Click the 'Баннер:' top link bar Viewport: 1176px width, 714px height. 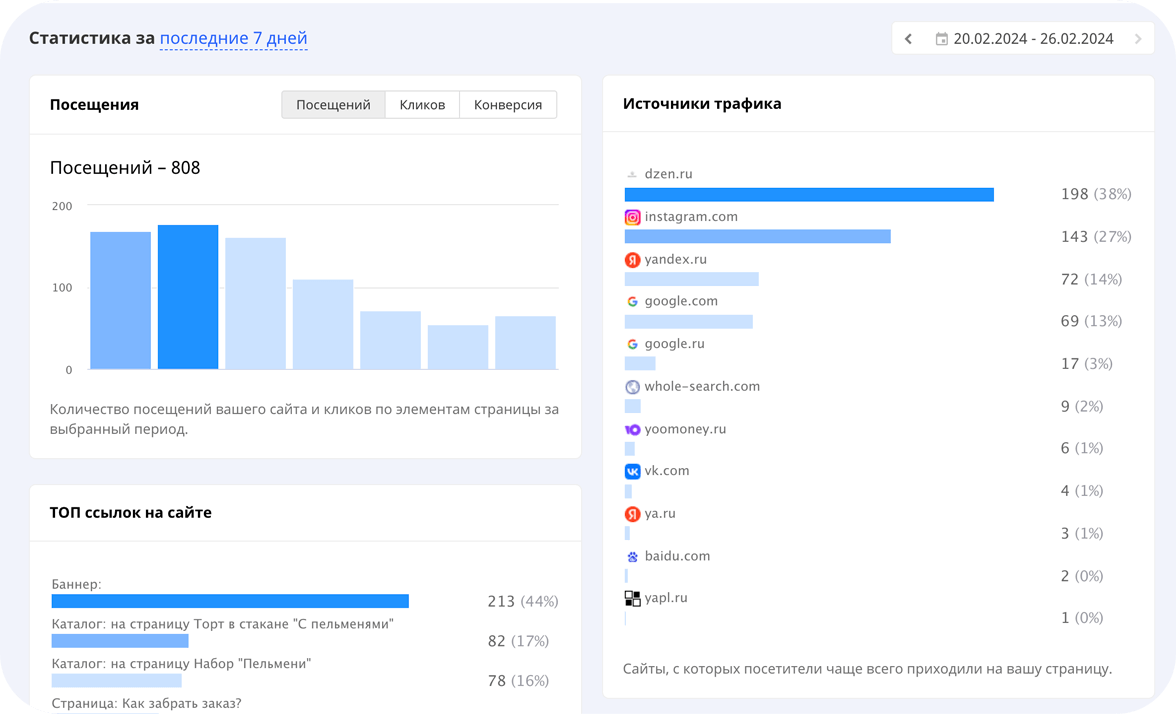pos(230,601)
